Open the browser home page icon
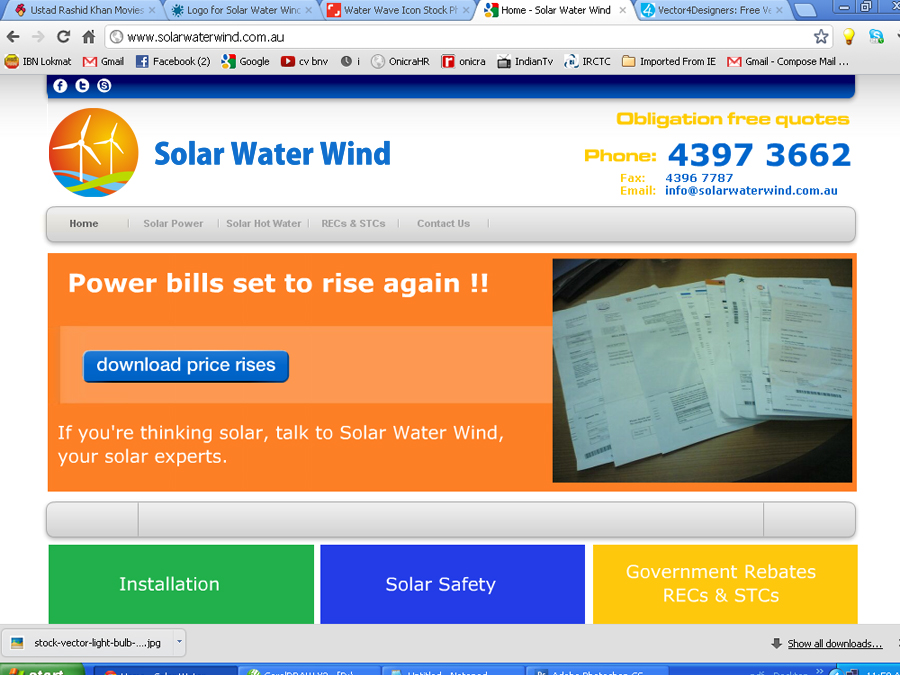 [x=88, y=37]
